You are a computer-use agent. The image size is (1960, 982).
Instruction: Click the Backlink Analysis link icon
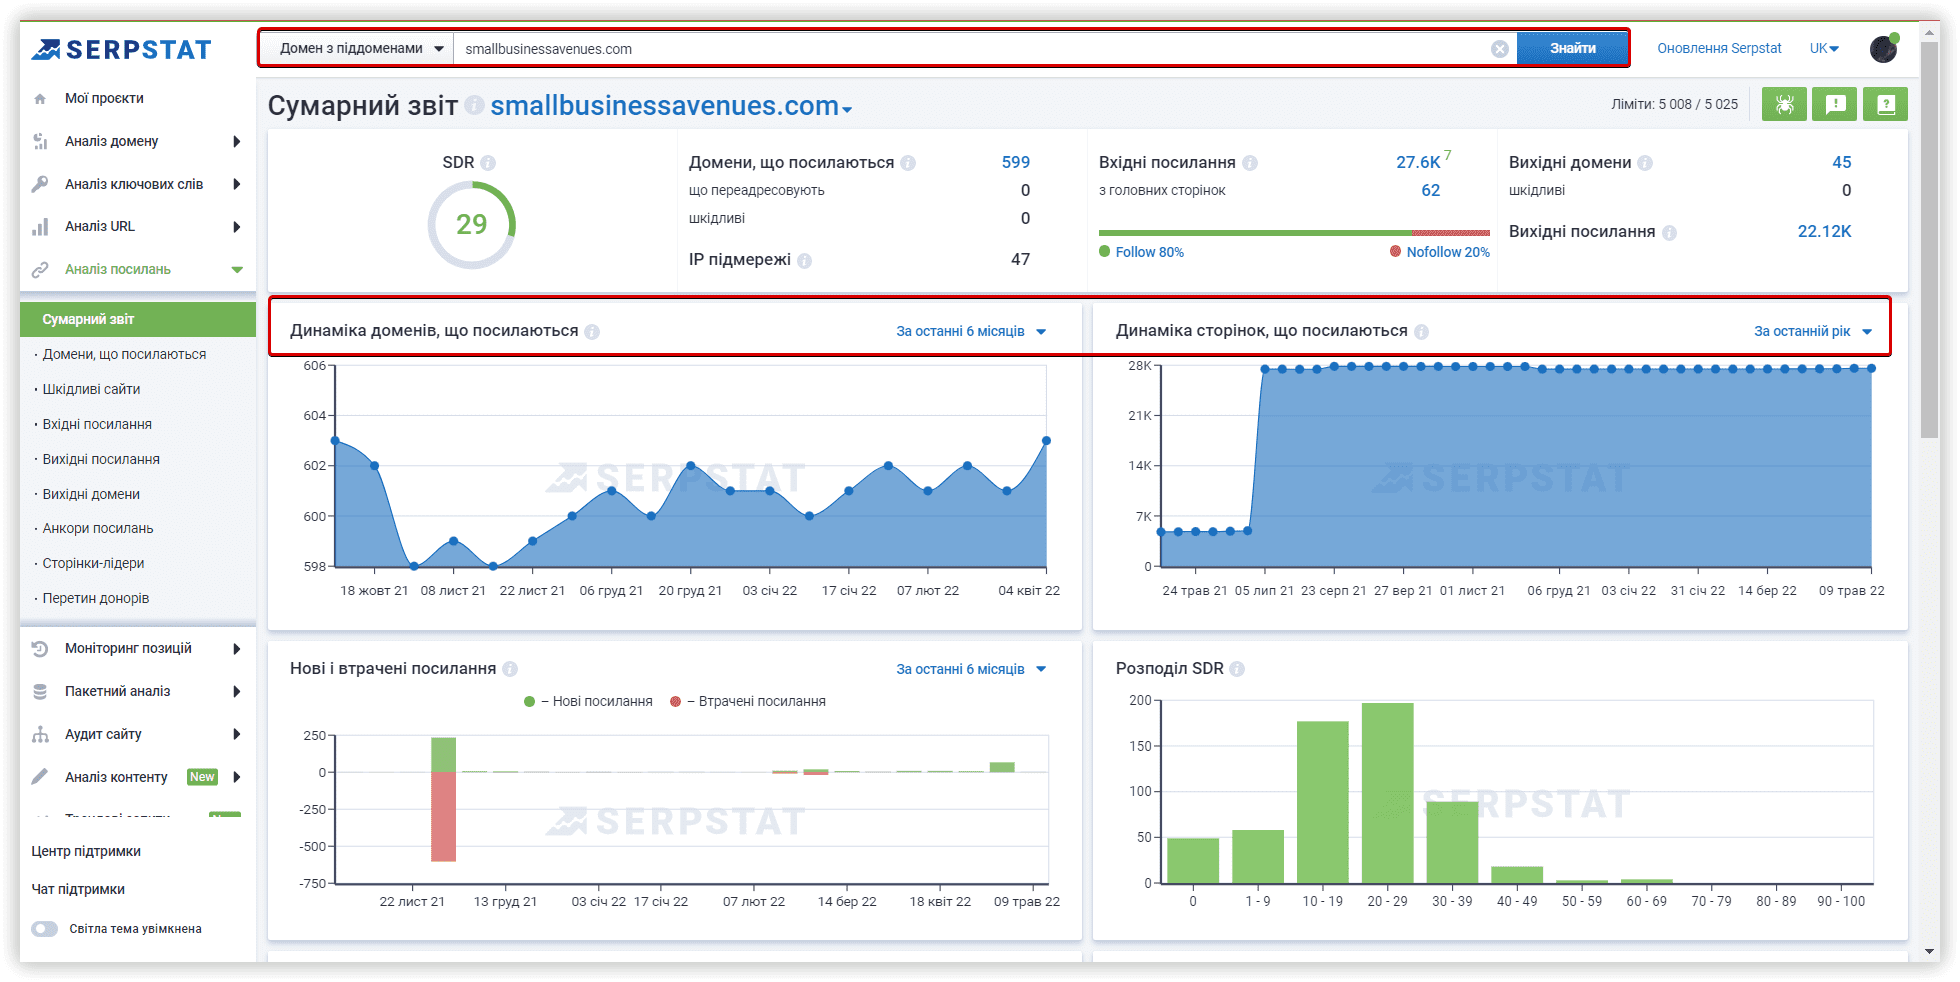pyautogui.click(x=40, y=270)
